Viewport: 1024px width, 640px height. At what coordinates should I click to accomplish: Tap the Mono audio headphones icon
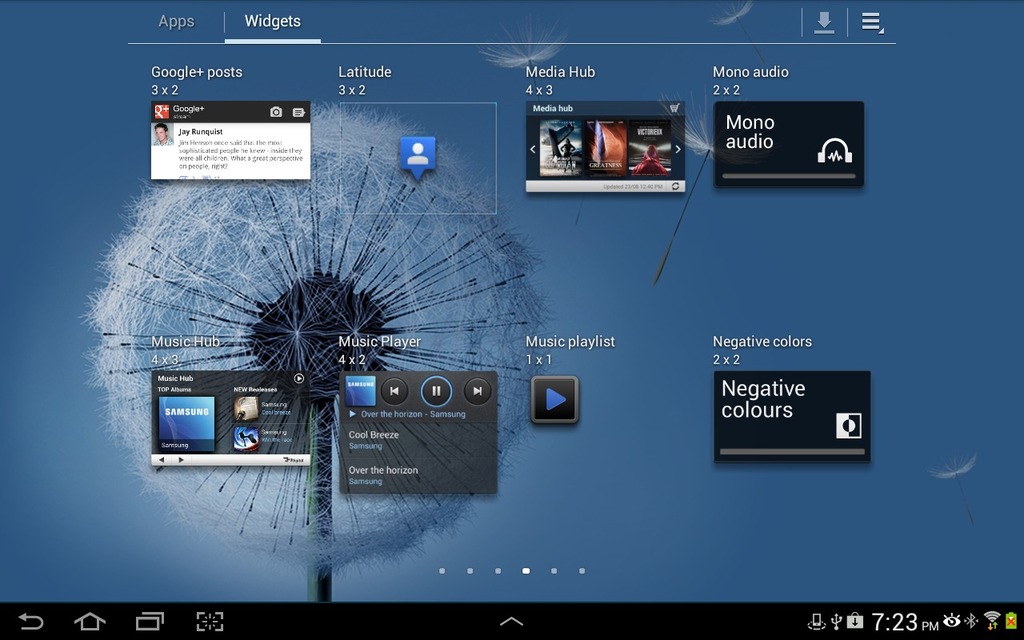[835, 151]
